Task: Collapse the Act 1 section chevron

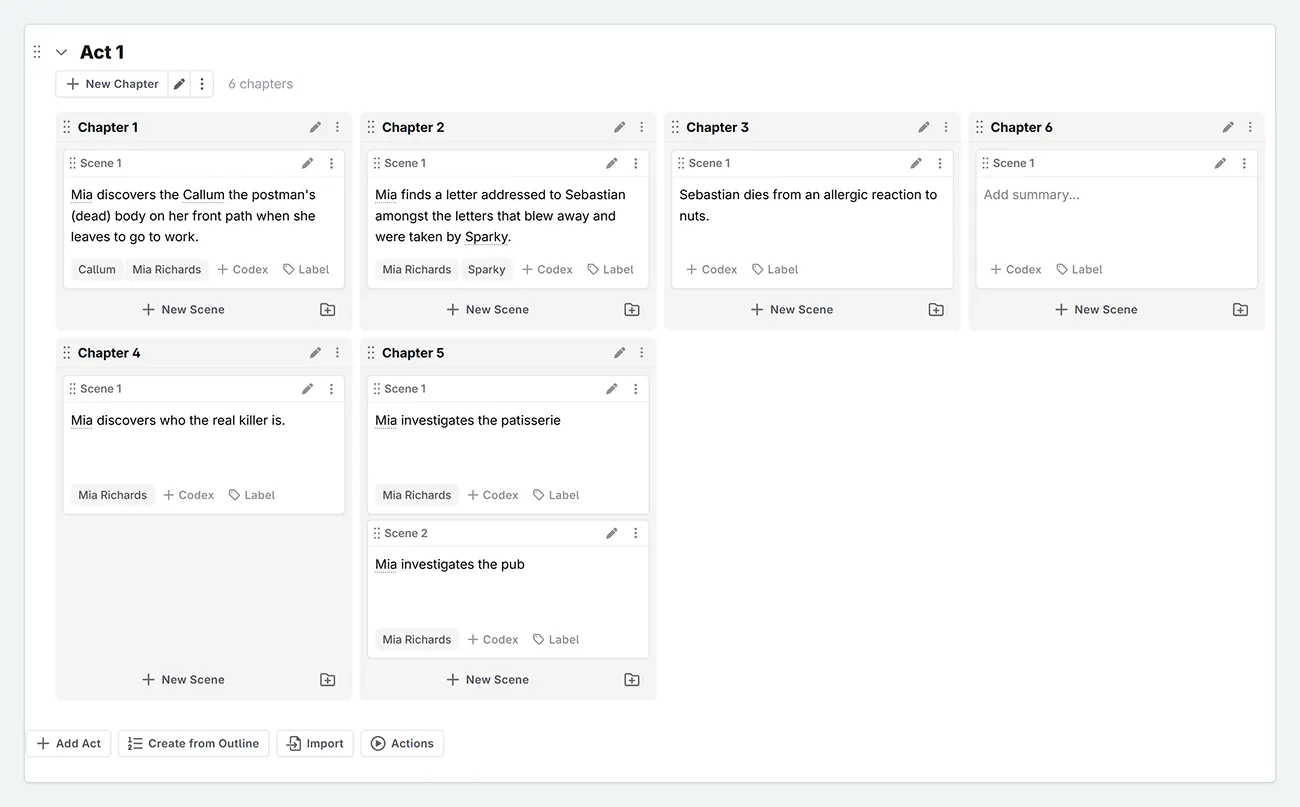Action: tap(61, 52)
